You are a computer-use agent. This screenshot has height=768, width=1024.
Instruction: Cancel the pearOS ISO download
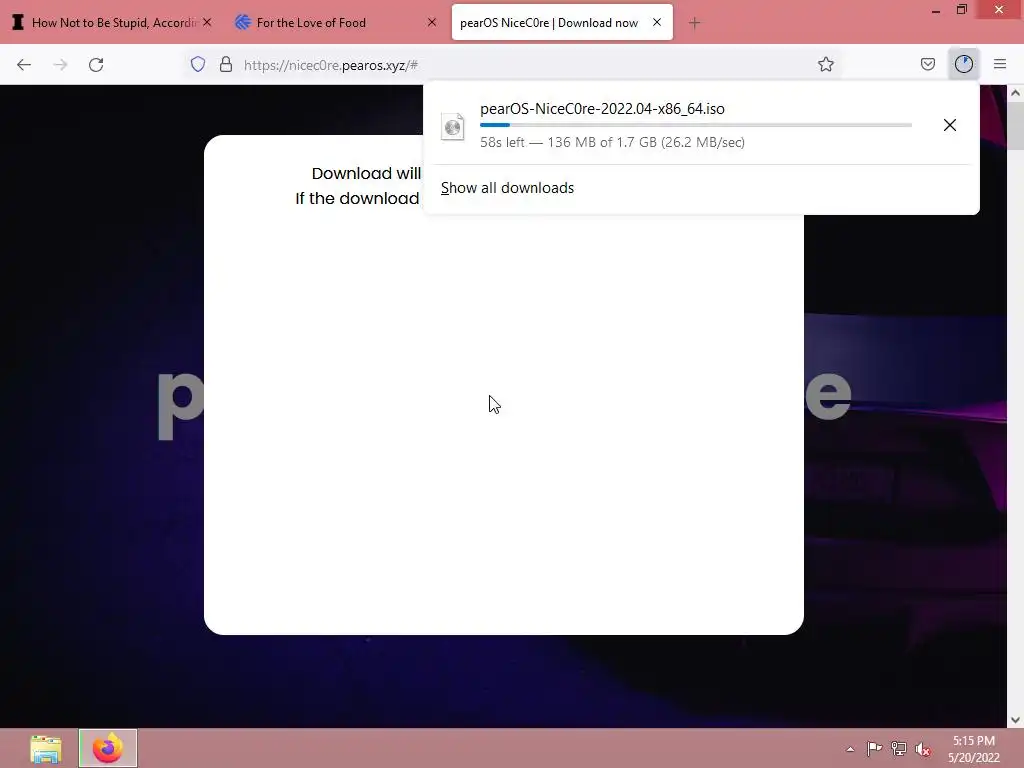point(950,125)
